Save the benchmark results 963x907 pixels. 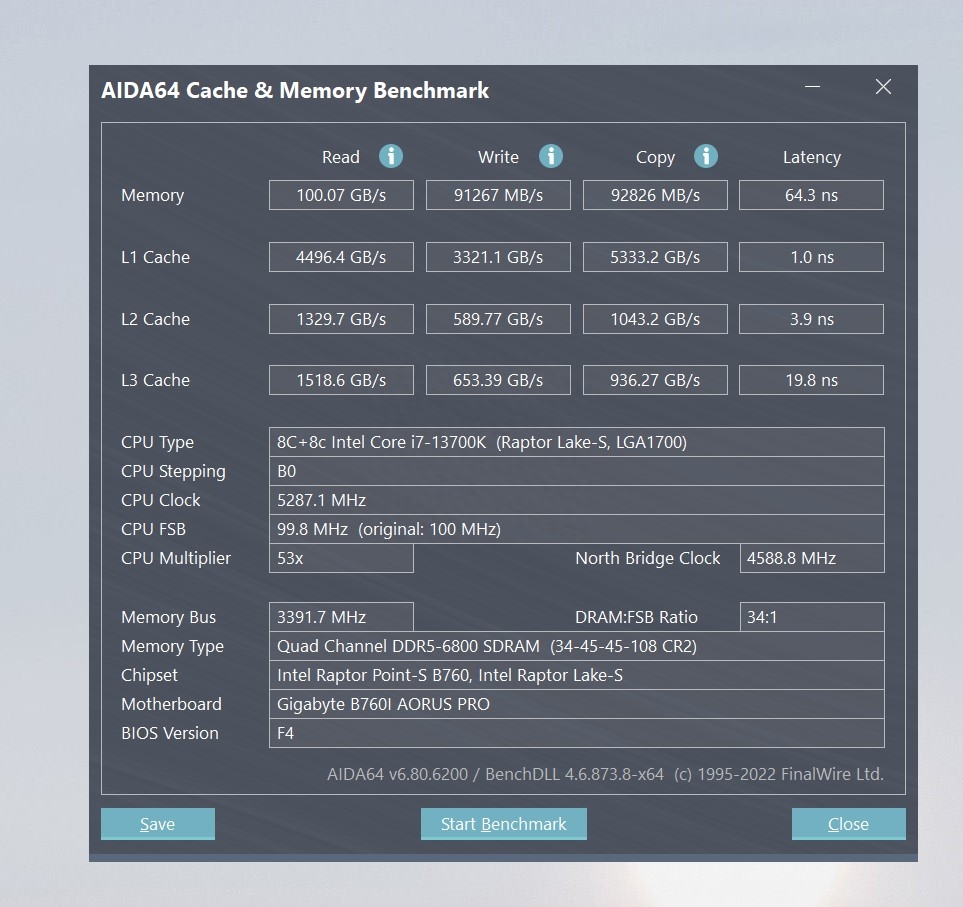pos(158,823)
